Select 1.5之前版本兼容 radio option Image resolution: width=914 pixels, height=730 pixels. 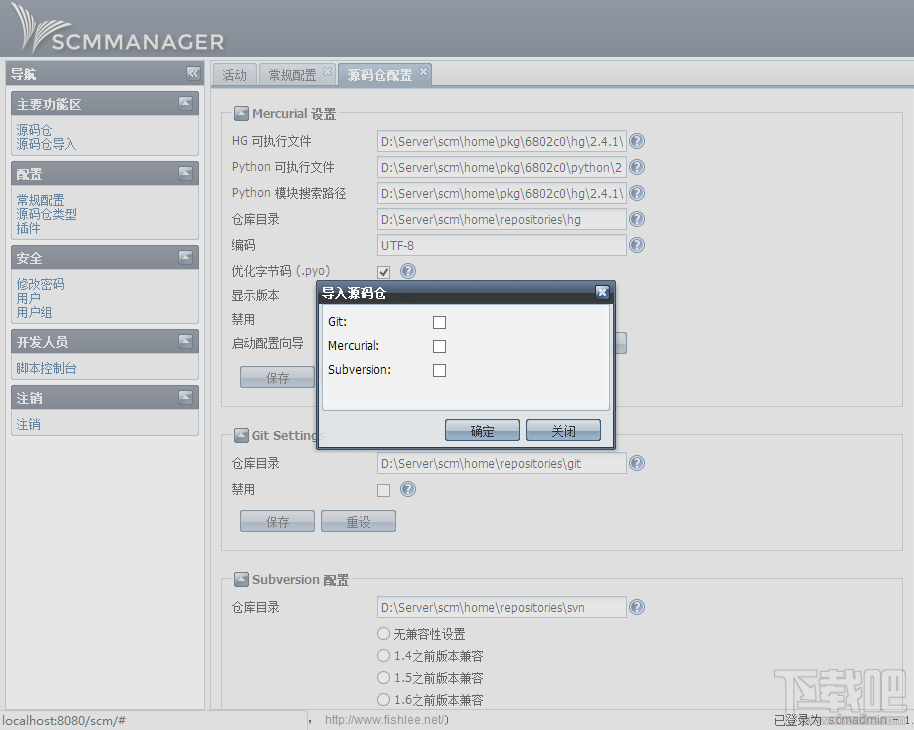click(383, 678)
